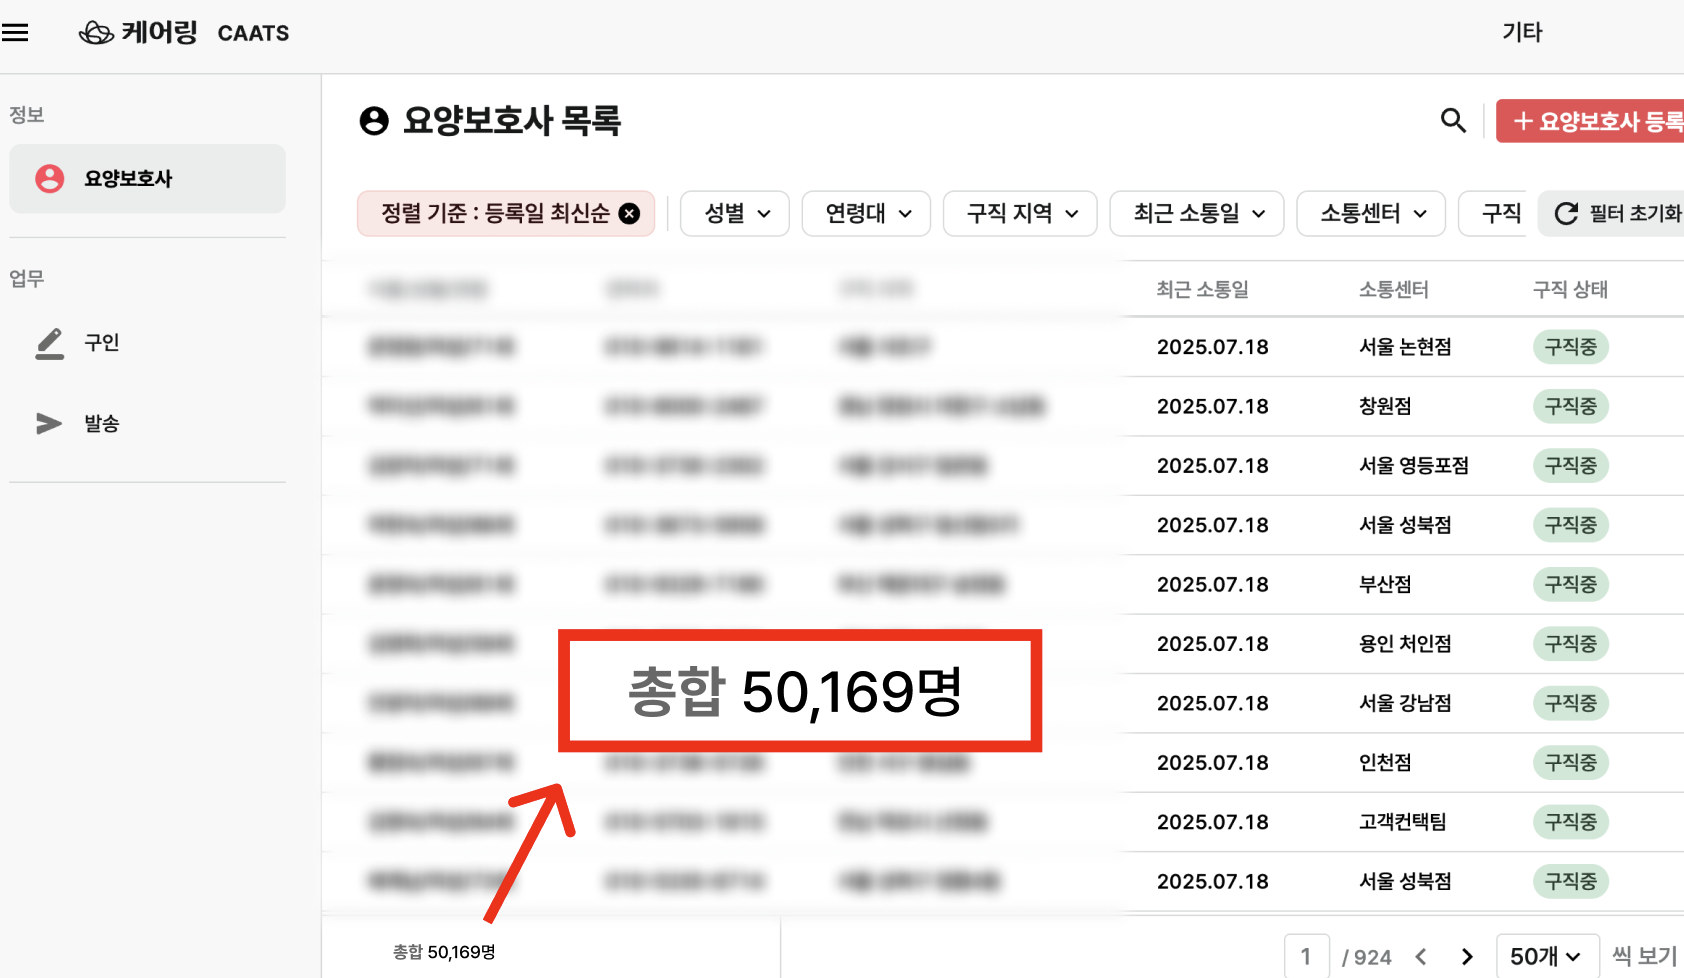
Task: Click the 2025.07.18 date in 서울 논현점 row
Action: pos(1212,347)
